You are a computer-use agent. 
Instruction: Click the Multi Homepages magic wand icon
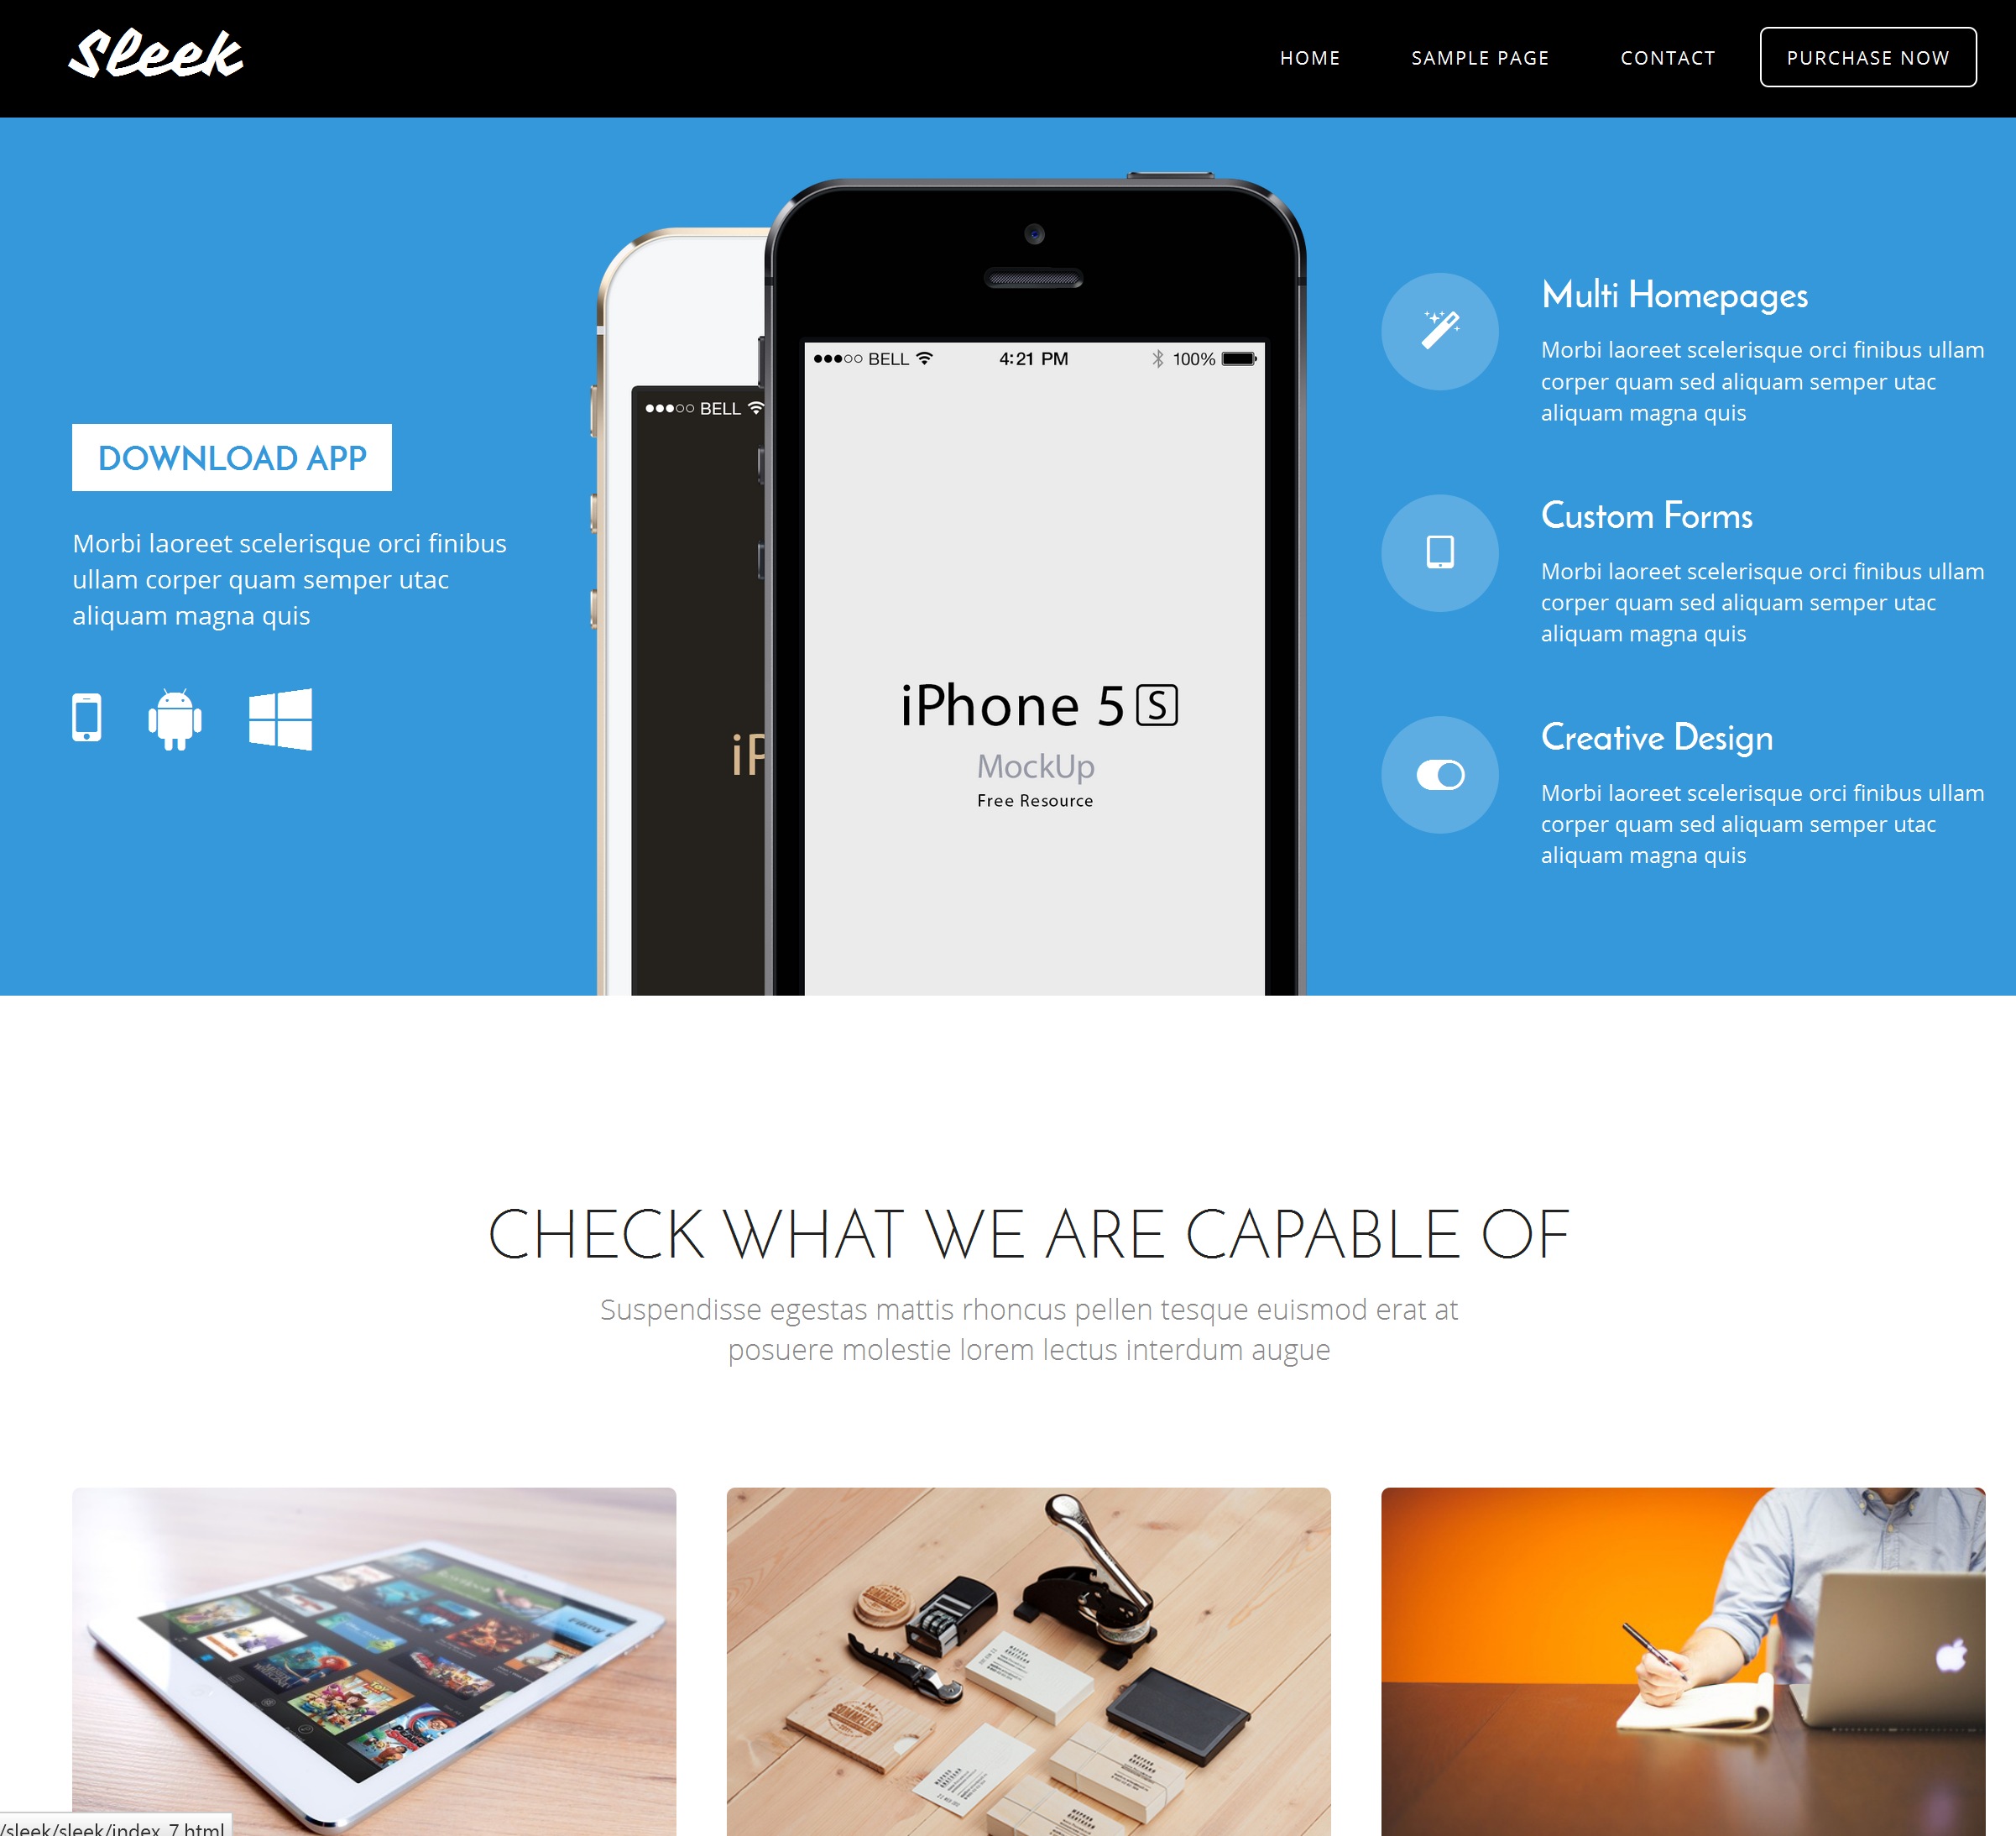click(1440, 330)
